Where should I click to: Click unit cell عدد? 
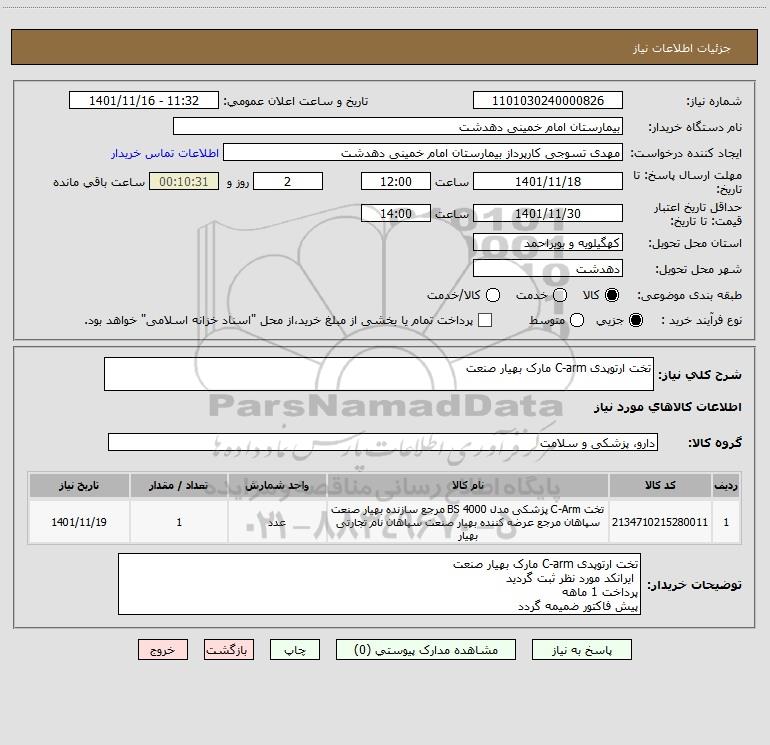[x=277, y=522]
